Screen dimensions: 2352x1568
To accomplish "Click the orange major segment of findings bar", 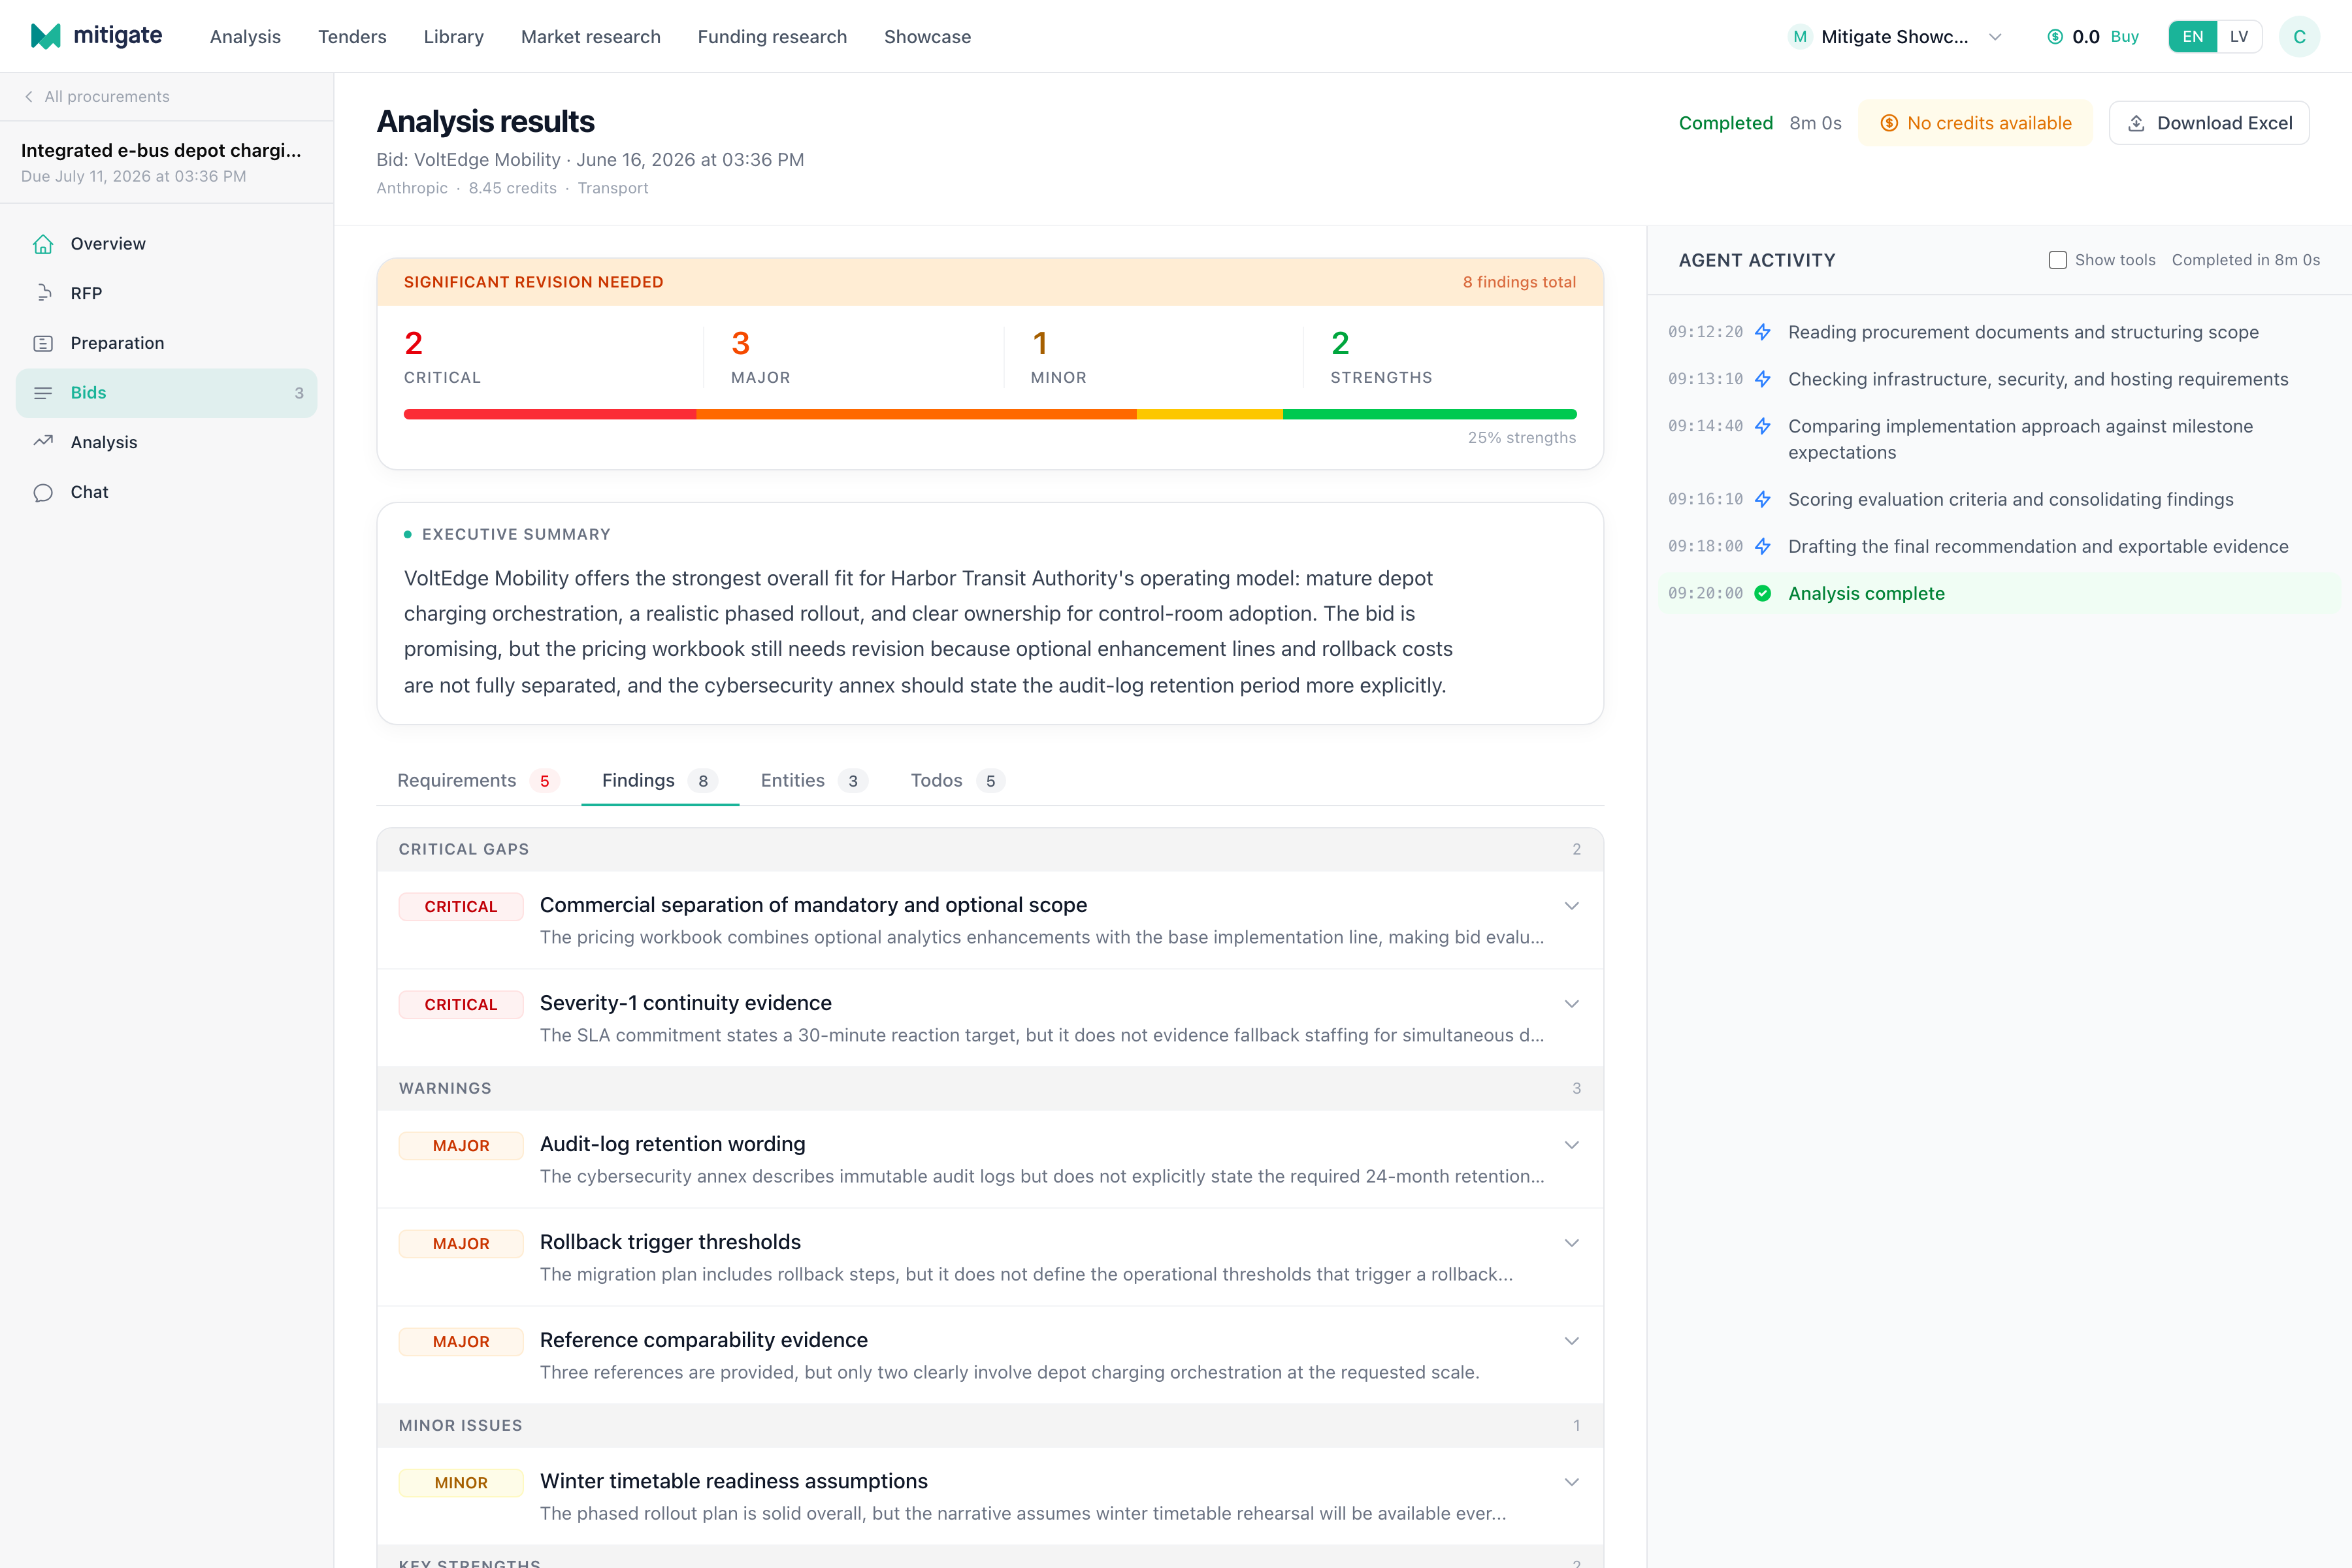I will point(916,414).
